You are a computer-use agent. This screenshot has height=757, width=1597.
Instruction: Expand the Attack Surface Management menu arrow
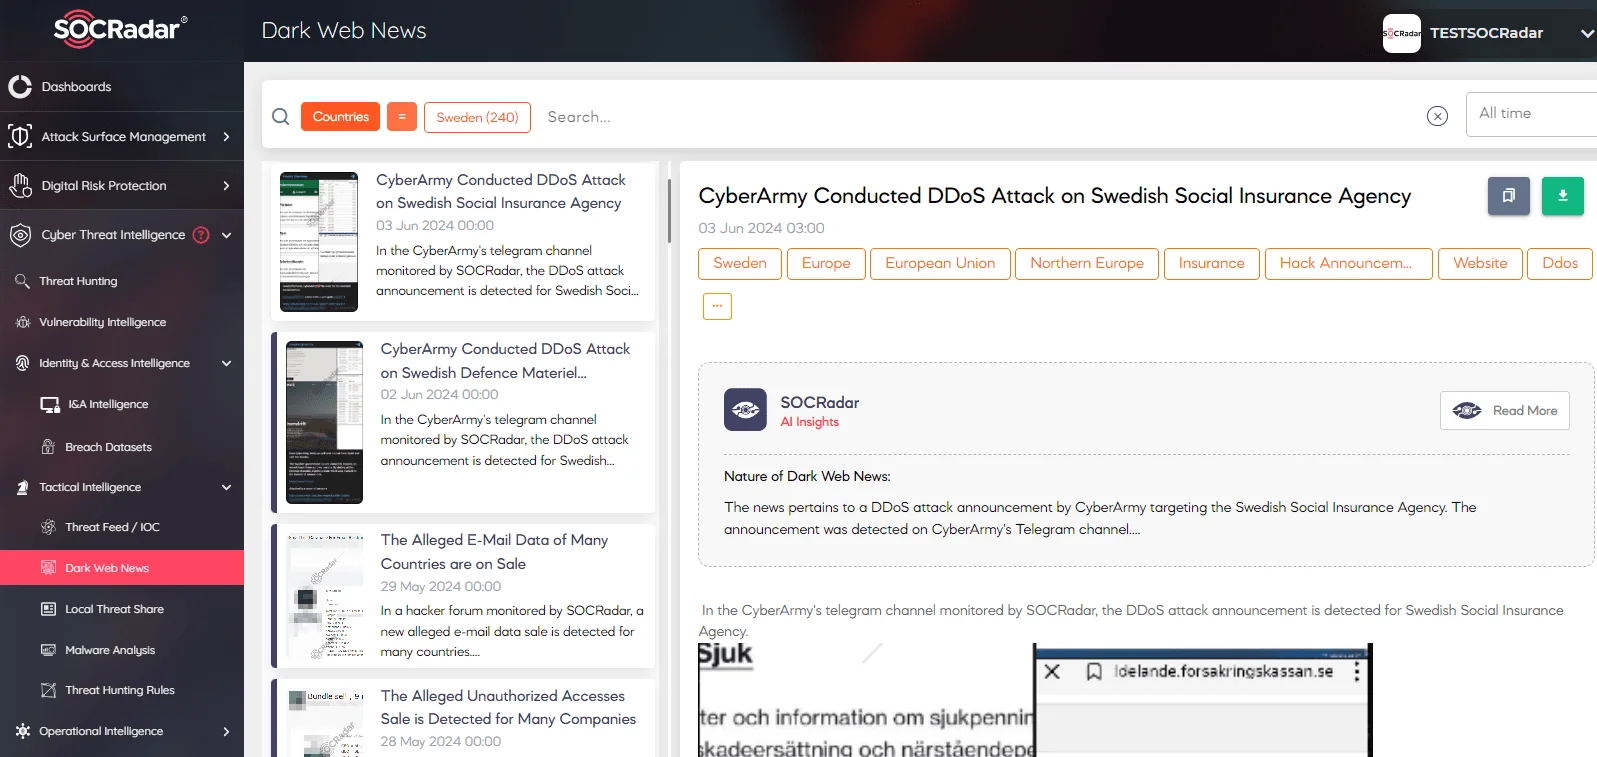coord(226,136)
